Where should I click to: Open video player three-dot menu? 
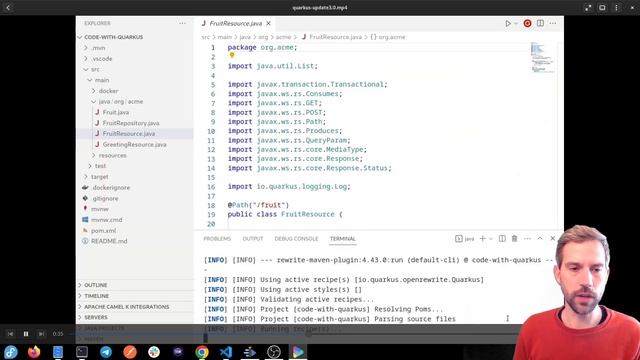(x=616, y=7)
